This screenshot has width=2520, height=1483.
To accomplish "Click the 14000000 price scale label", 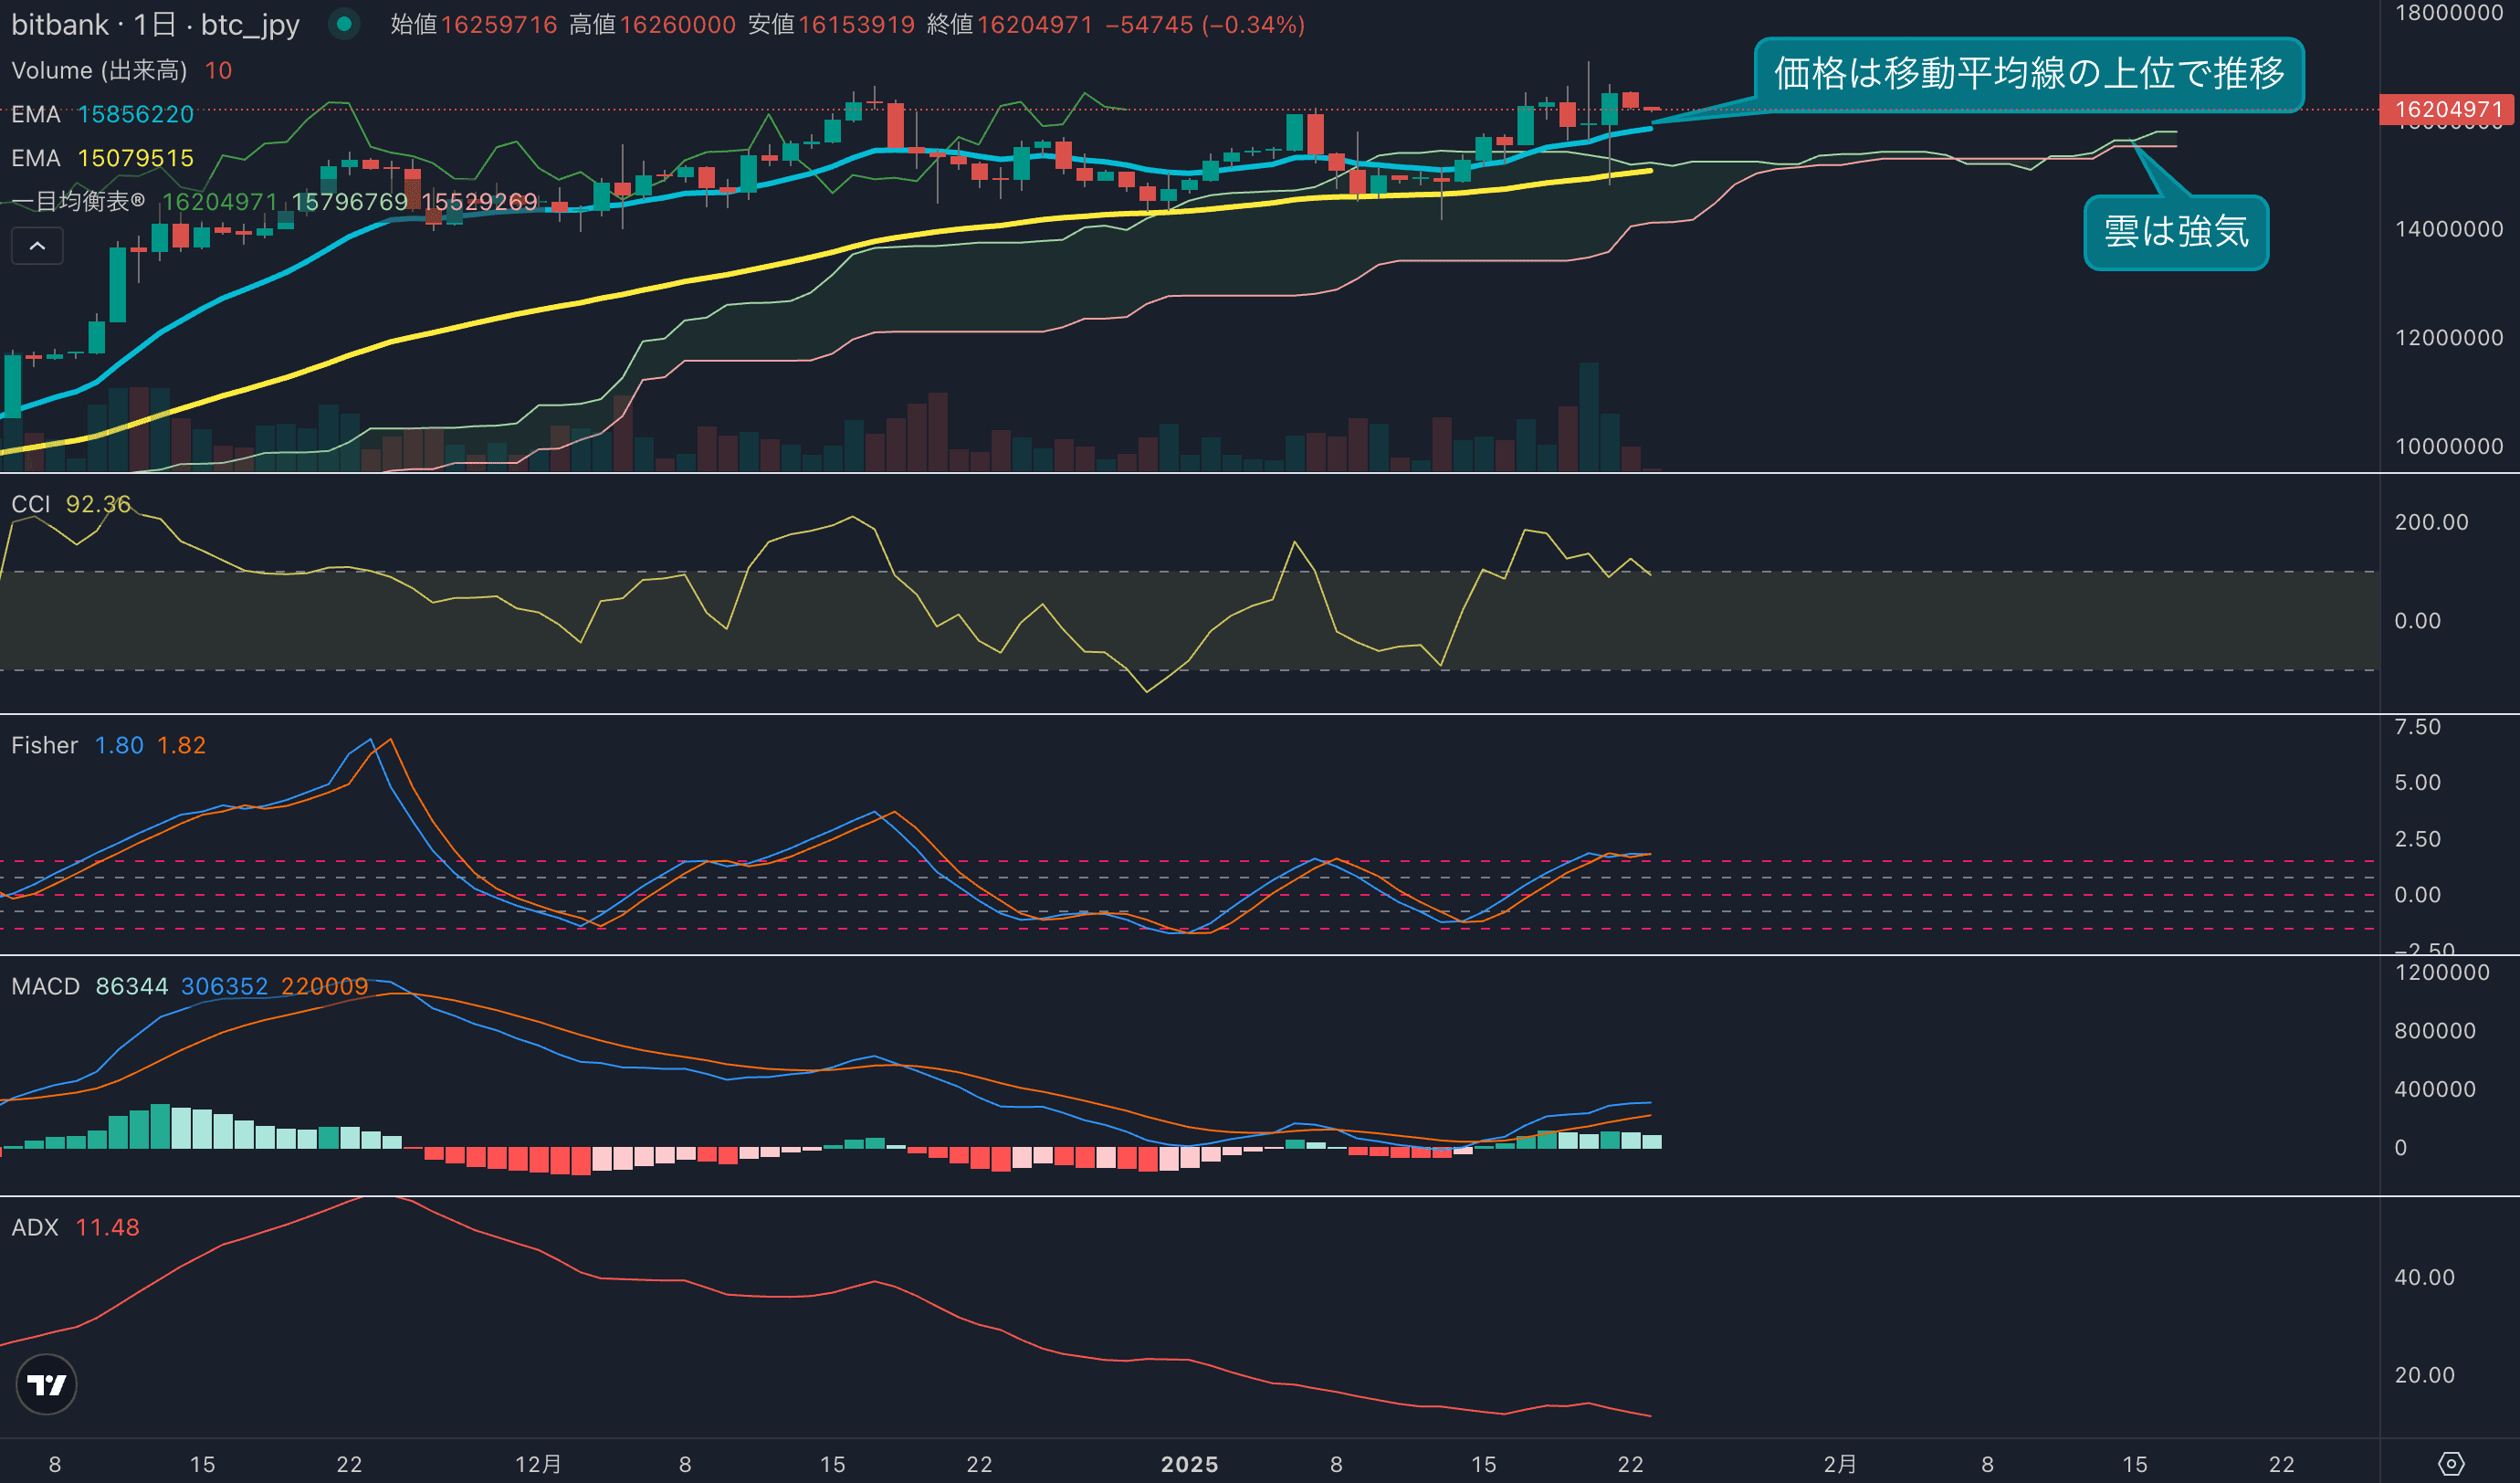I will 2448,229.
